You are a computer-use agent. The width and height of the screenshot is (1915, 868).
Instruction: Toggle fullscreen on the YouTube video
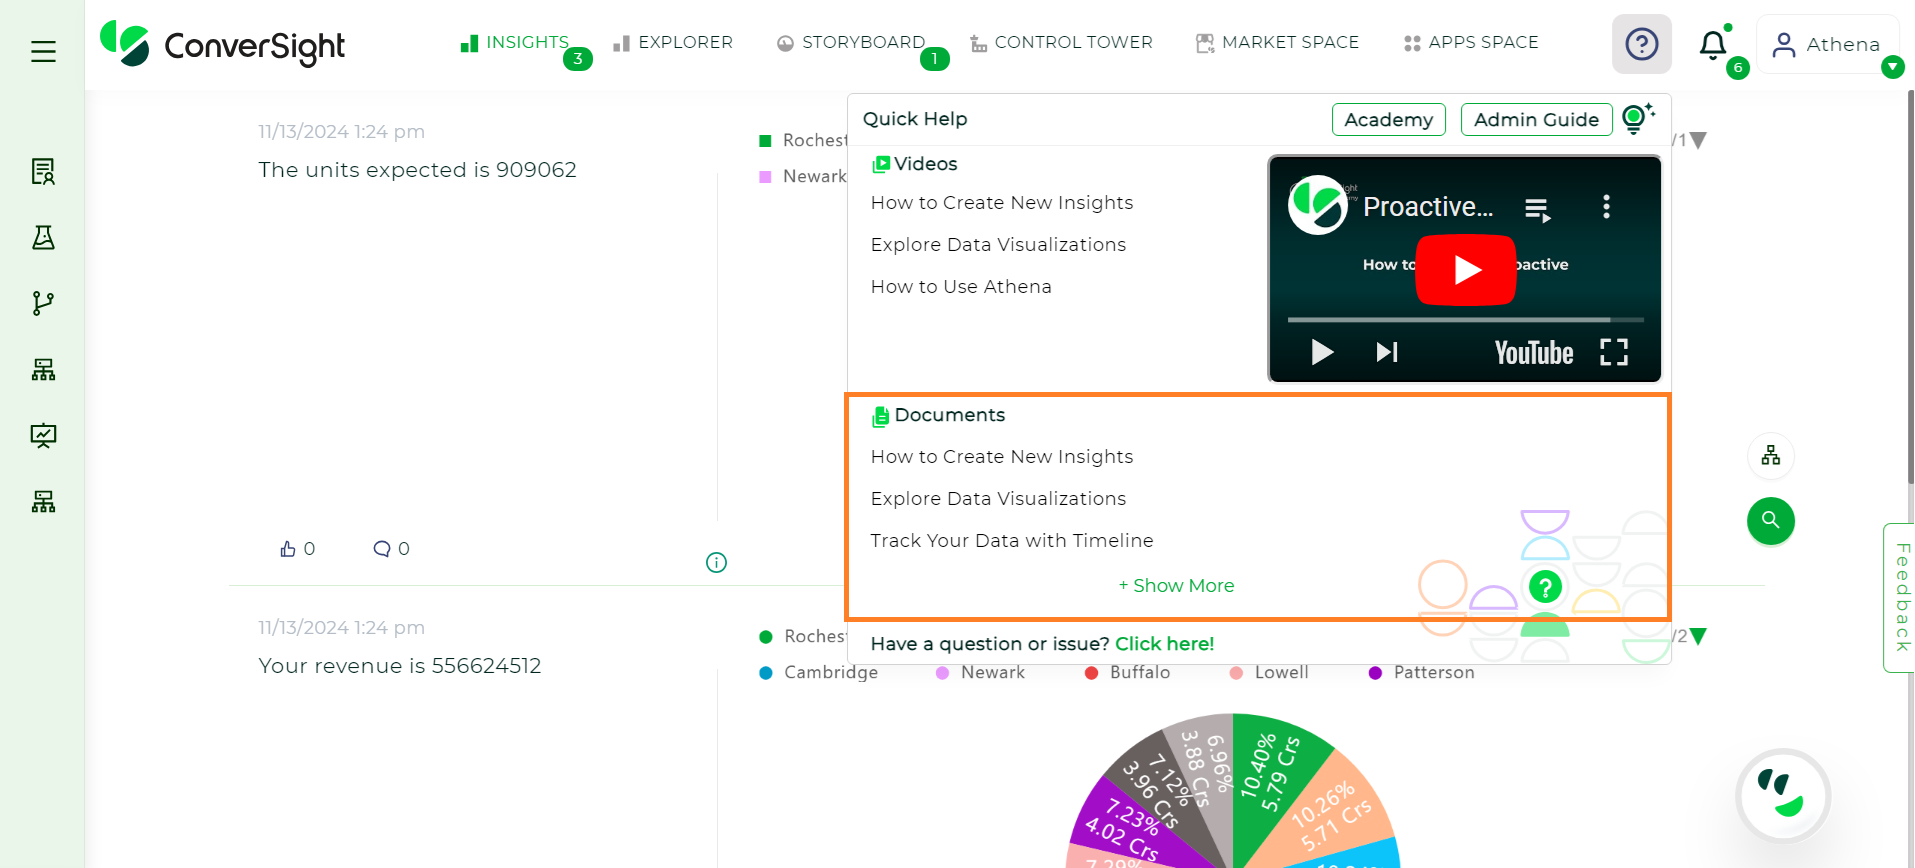pyautogui.click(x=1613, y=352)
